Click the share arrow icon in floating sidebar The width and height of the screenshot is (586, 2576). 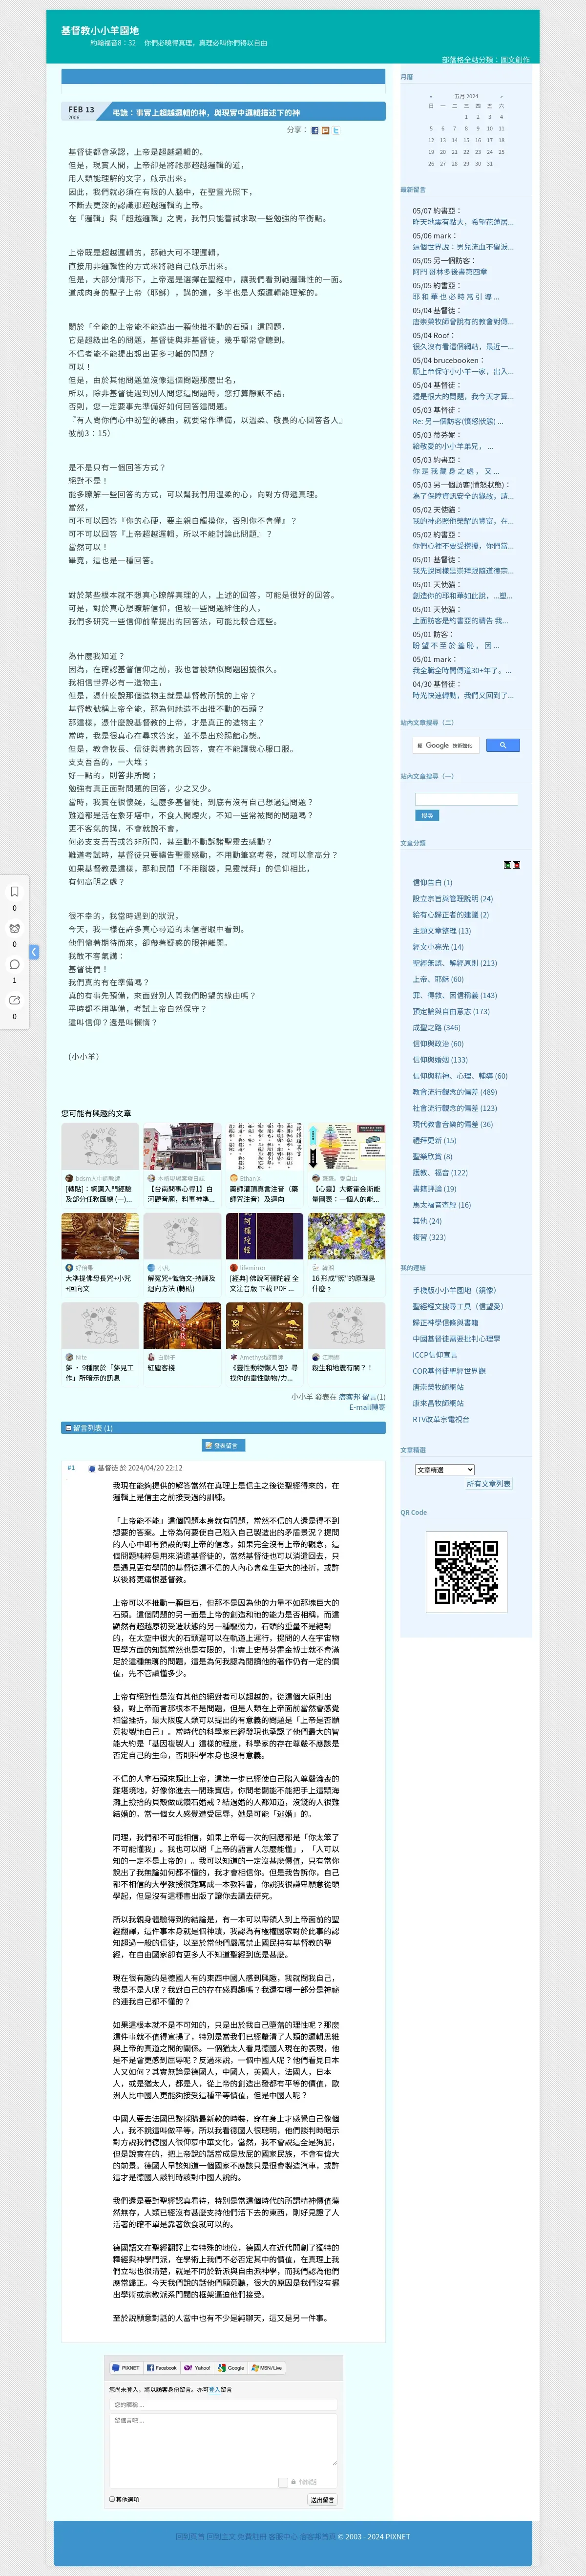pos(14,1000)
